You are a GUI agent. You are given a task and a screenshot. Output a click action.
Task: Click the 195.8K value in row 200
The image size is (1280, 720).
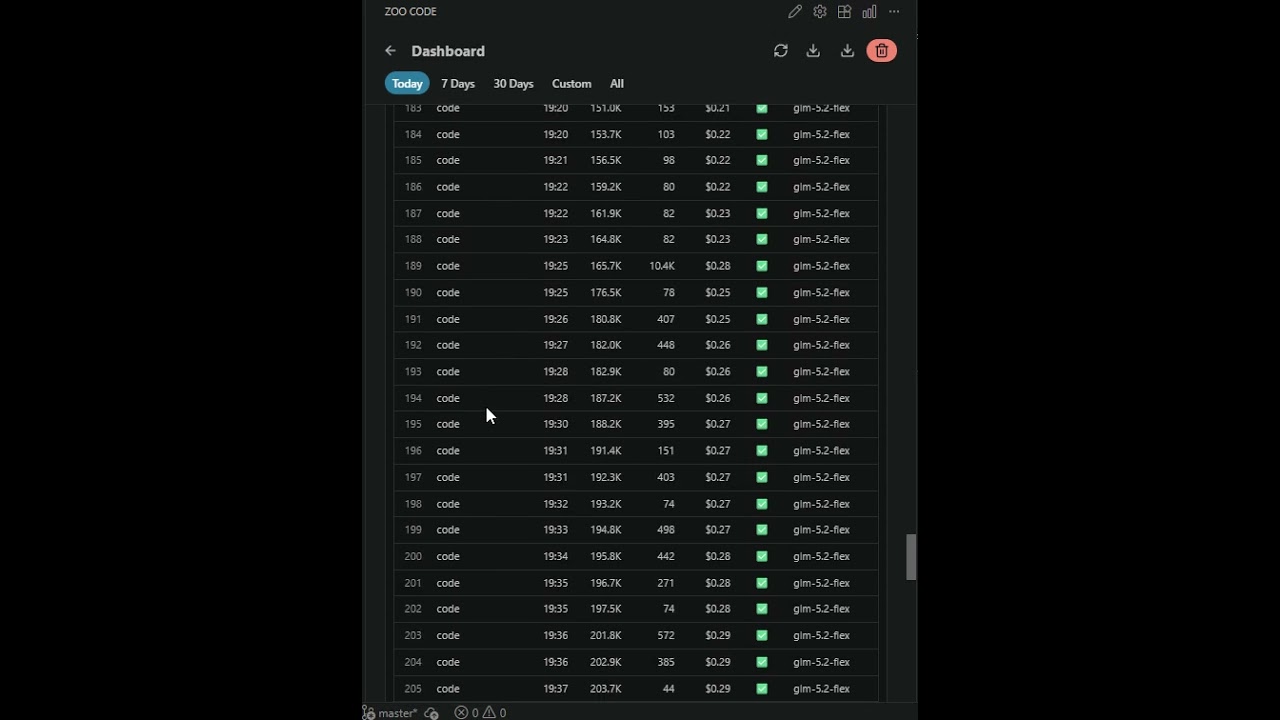tap(606, 556)
